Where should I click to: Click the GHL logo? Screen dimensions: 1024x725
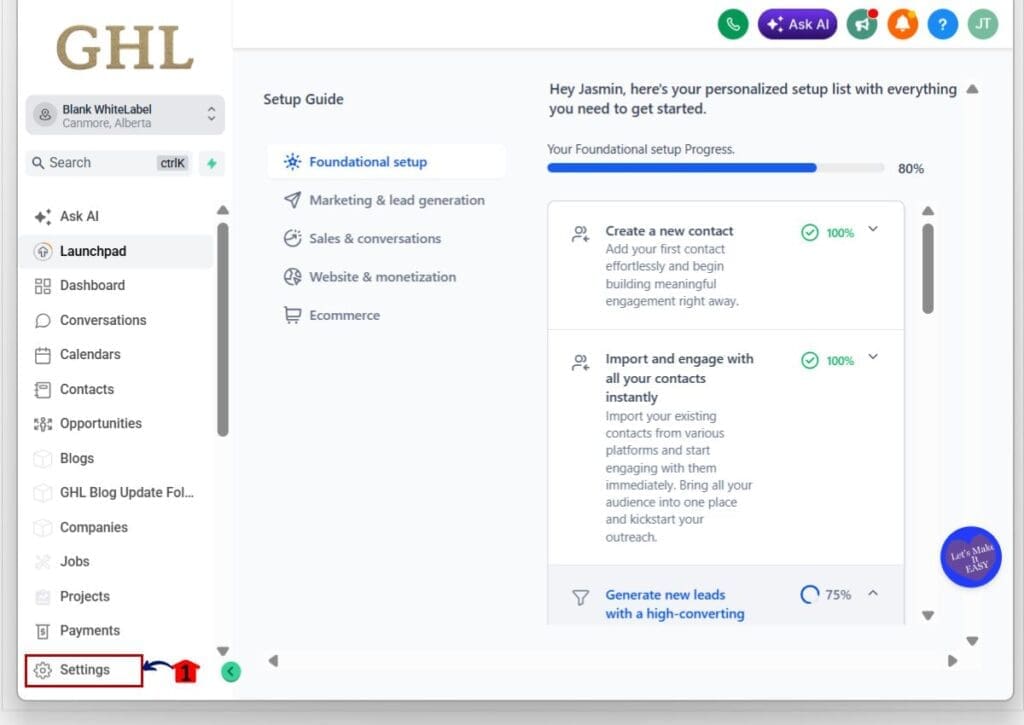(125, 48)
